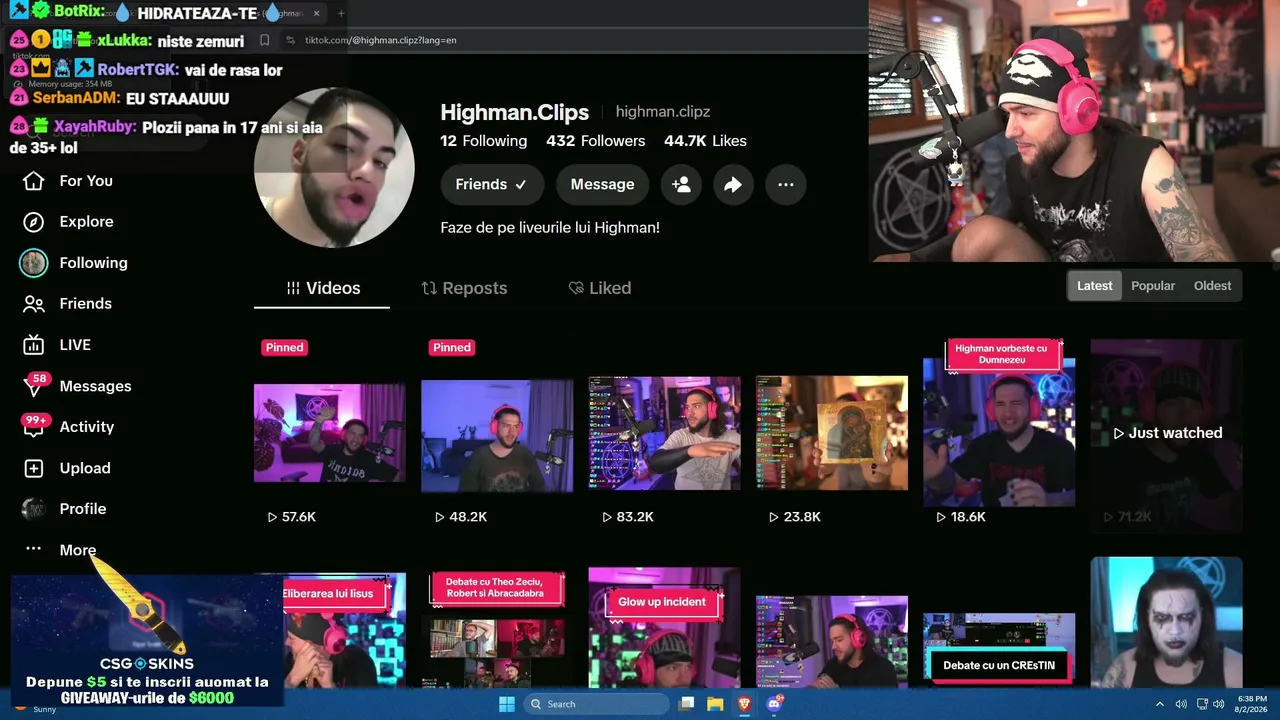Click the Highman.Clips profile picture

coord(334,168)
